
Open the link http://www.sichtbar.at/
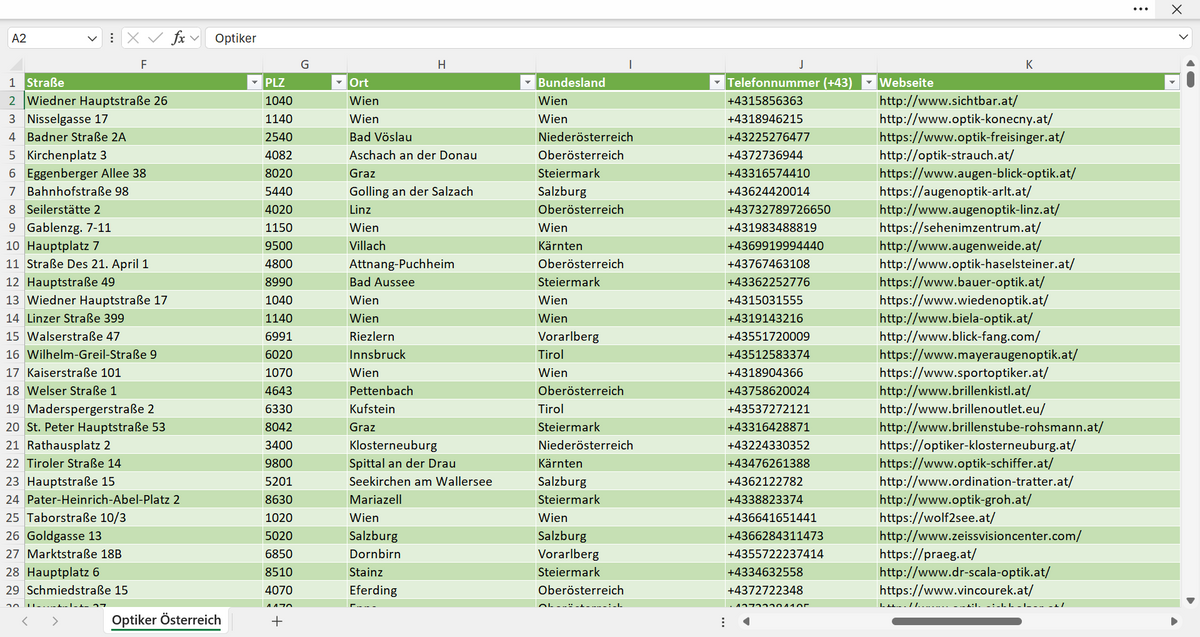point(948,101)
